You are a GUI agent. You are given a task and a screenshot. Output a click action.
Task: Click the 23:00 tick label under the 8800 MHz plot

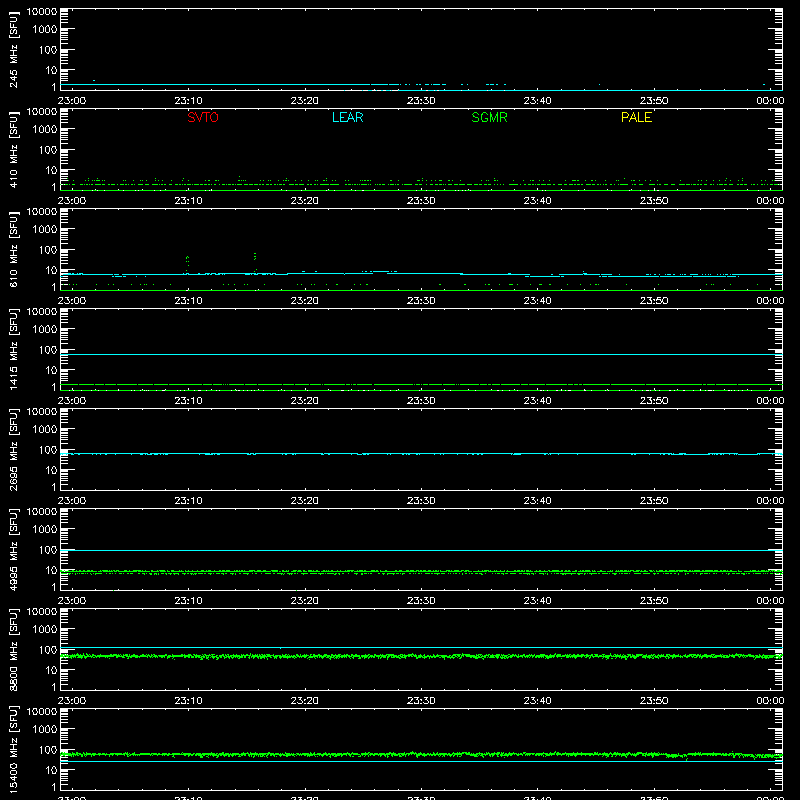tap(71, 701)
